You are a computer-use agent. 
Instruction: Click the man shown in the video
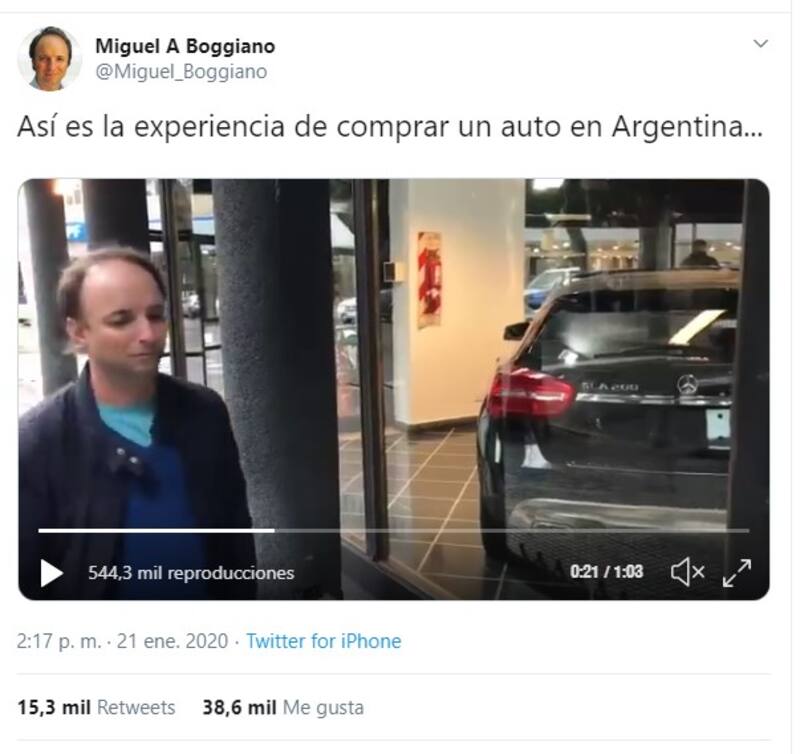point(133,408)
